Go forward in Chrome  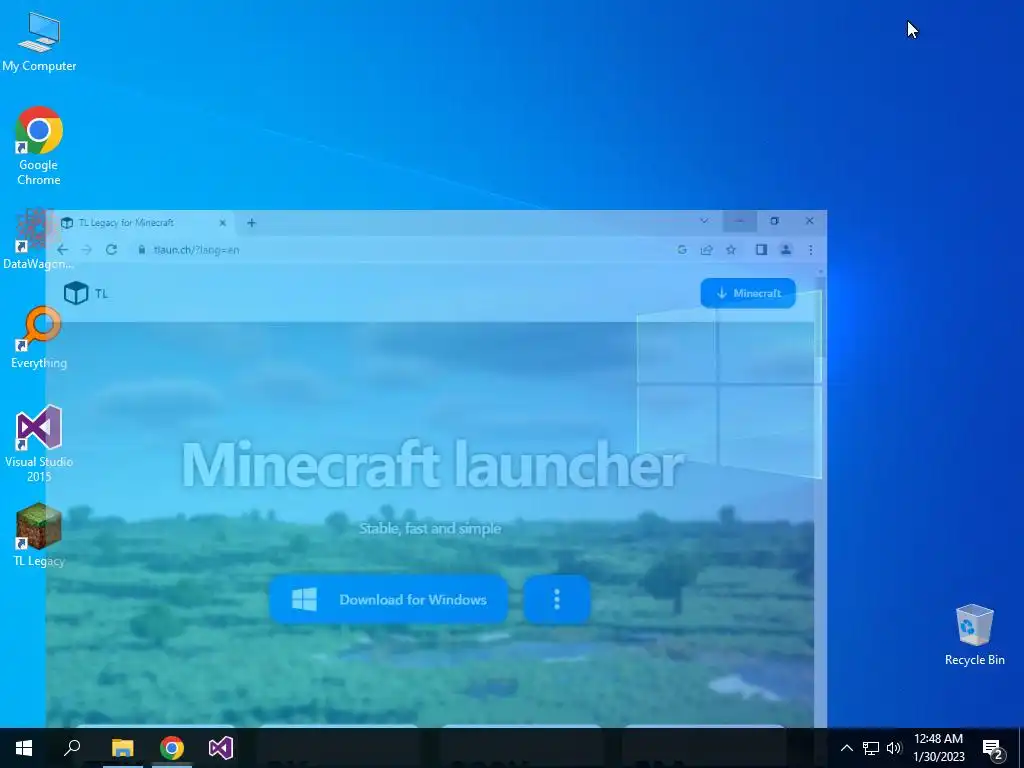(x=86, y=249)
